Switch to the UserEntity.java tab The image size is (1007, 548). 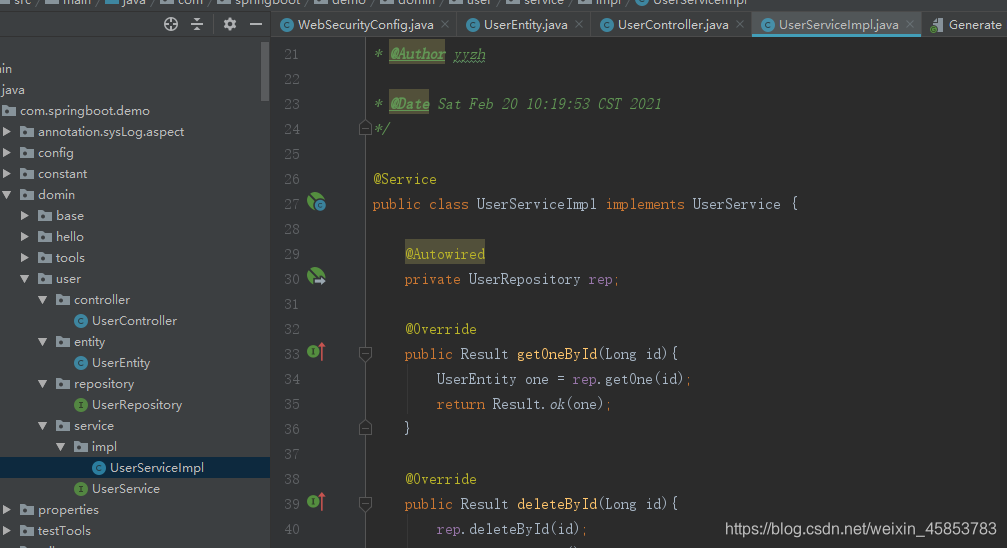tap(525, 24)
